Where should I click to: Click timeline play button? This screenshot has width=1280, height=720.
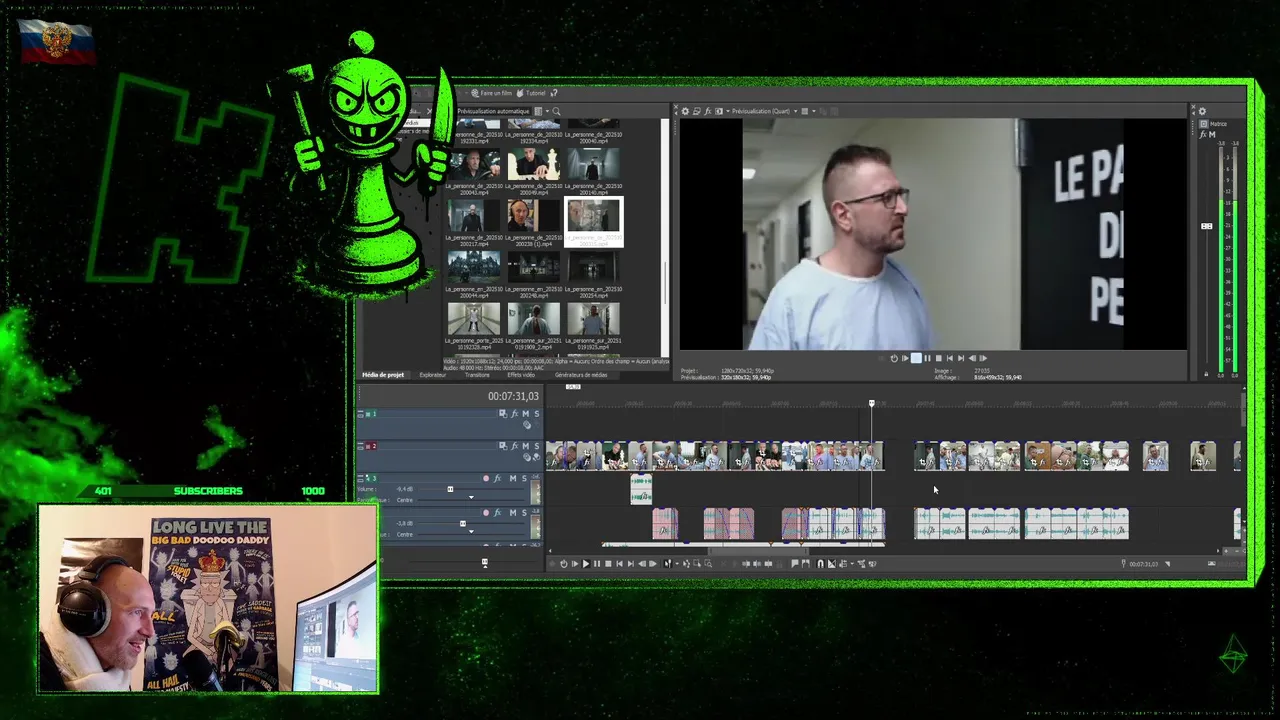pyautogui.click(x=586, y=563)
